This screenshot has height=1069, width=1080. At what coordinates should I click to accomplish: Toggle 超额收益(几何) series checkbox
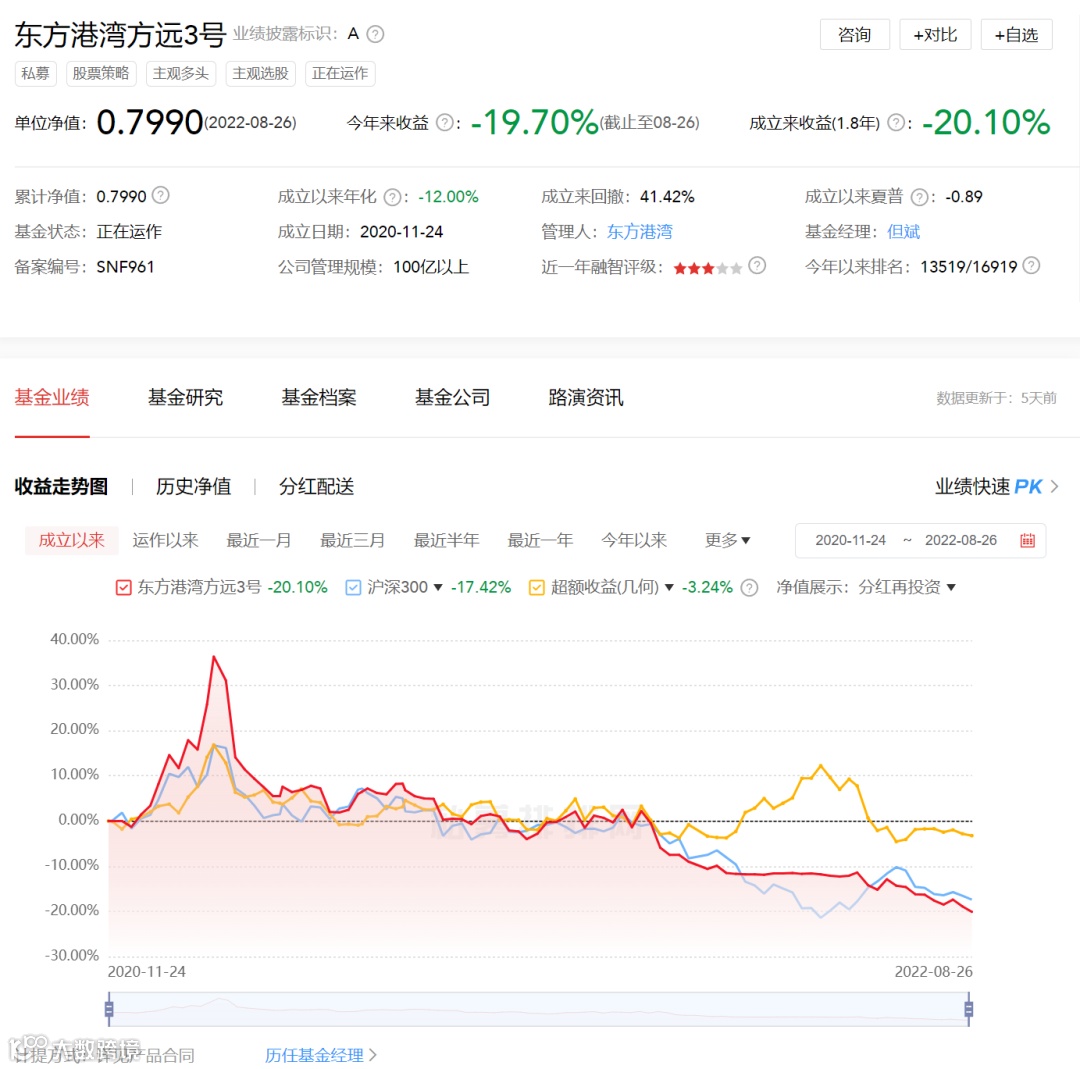(x=537, y=588)
